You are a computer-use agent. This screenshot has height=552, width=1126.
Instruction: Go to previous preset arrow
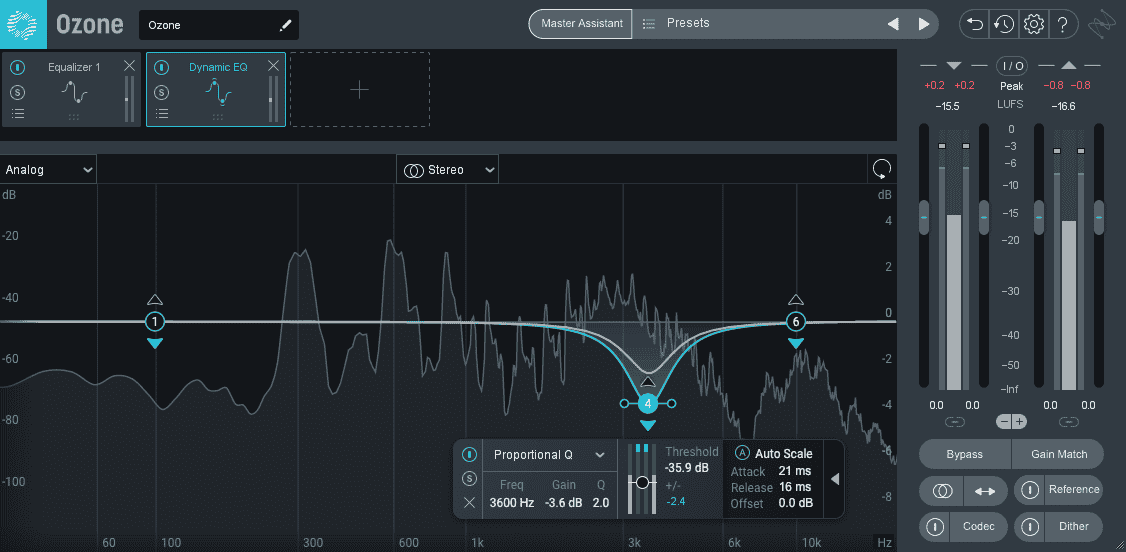pyautogui.click(x=893, y=24)
